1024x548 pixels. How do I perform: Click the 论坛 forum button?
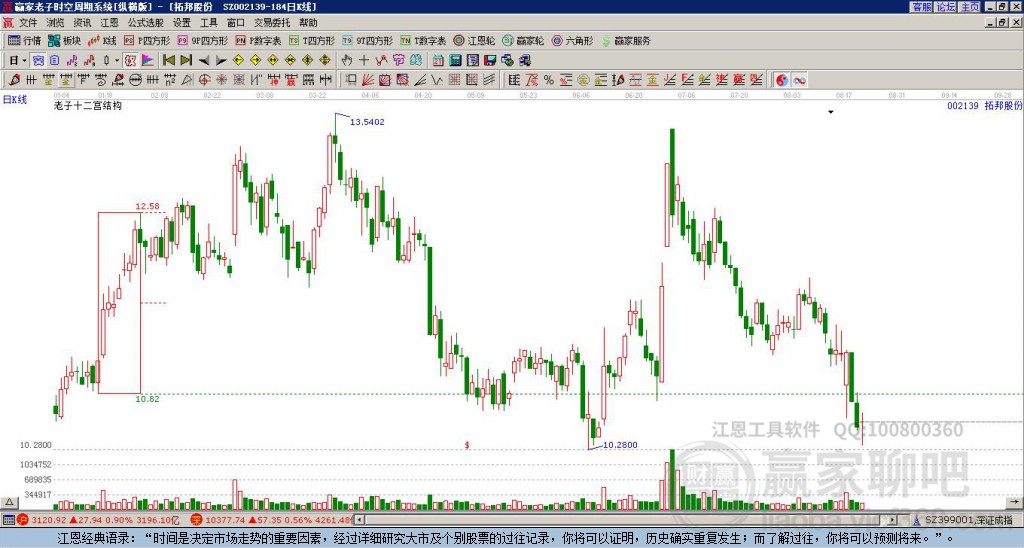(946, 7)
